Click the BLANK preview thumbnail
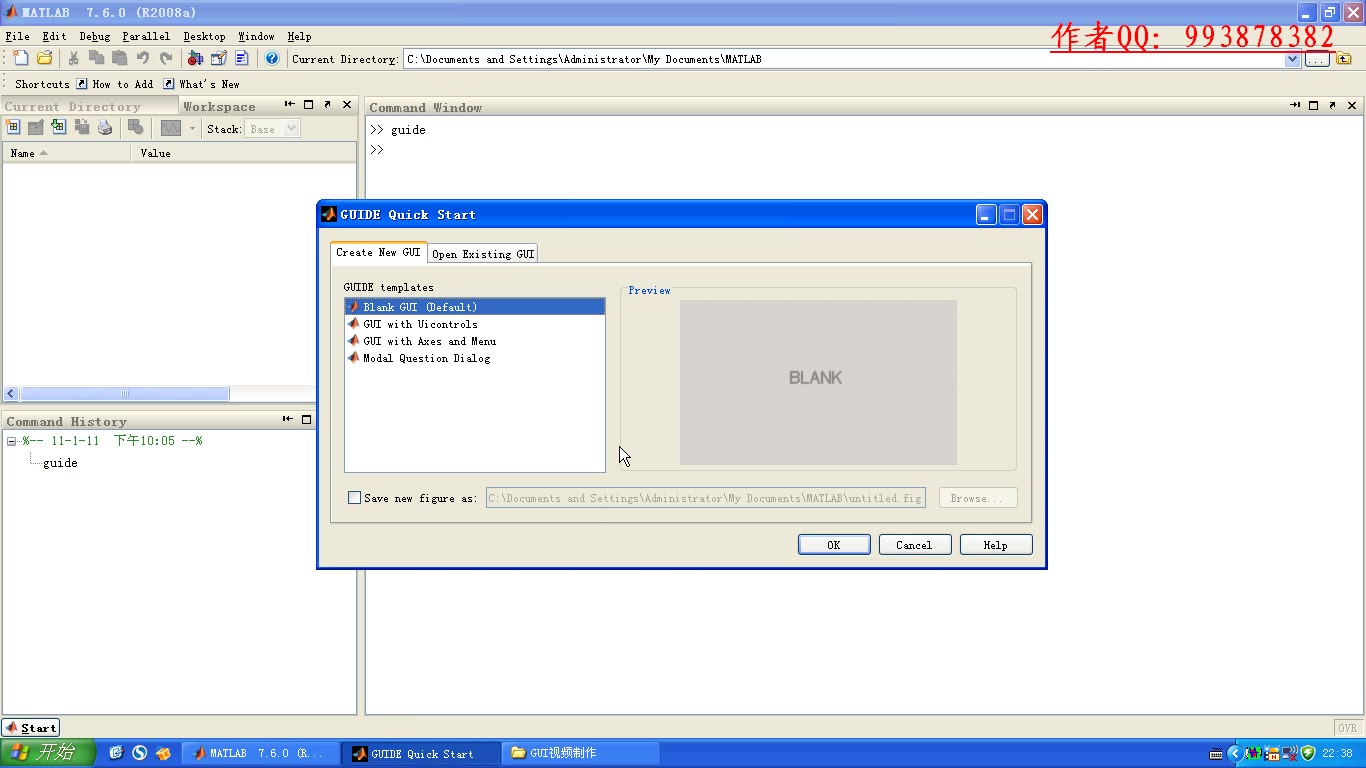This screenshot has width=1366, height=768. [x=818, y=382]
